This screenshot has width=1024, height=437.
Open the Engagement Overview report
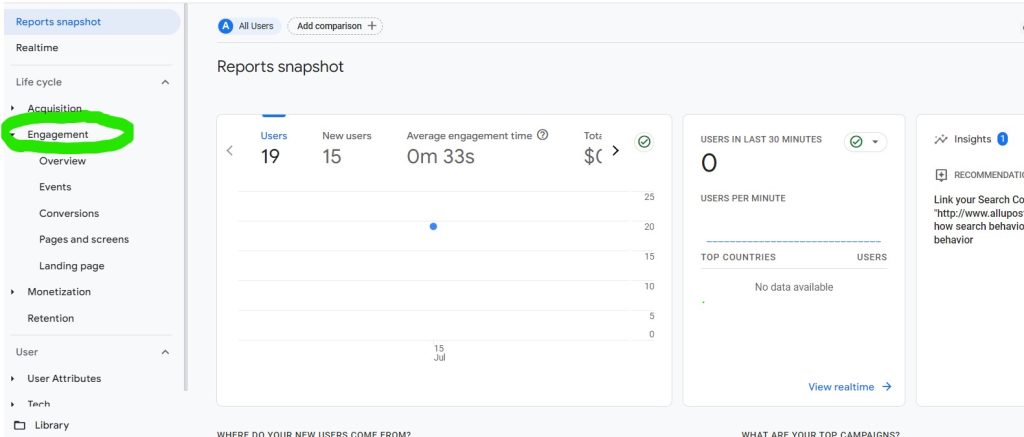pyautogui.click(x=62, y=161)
